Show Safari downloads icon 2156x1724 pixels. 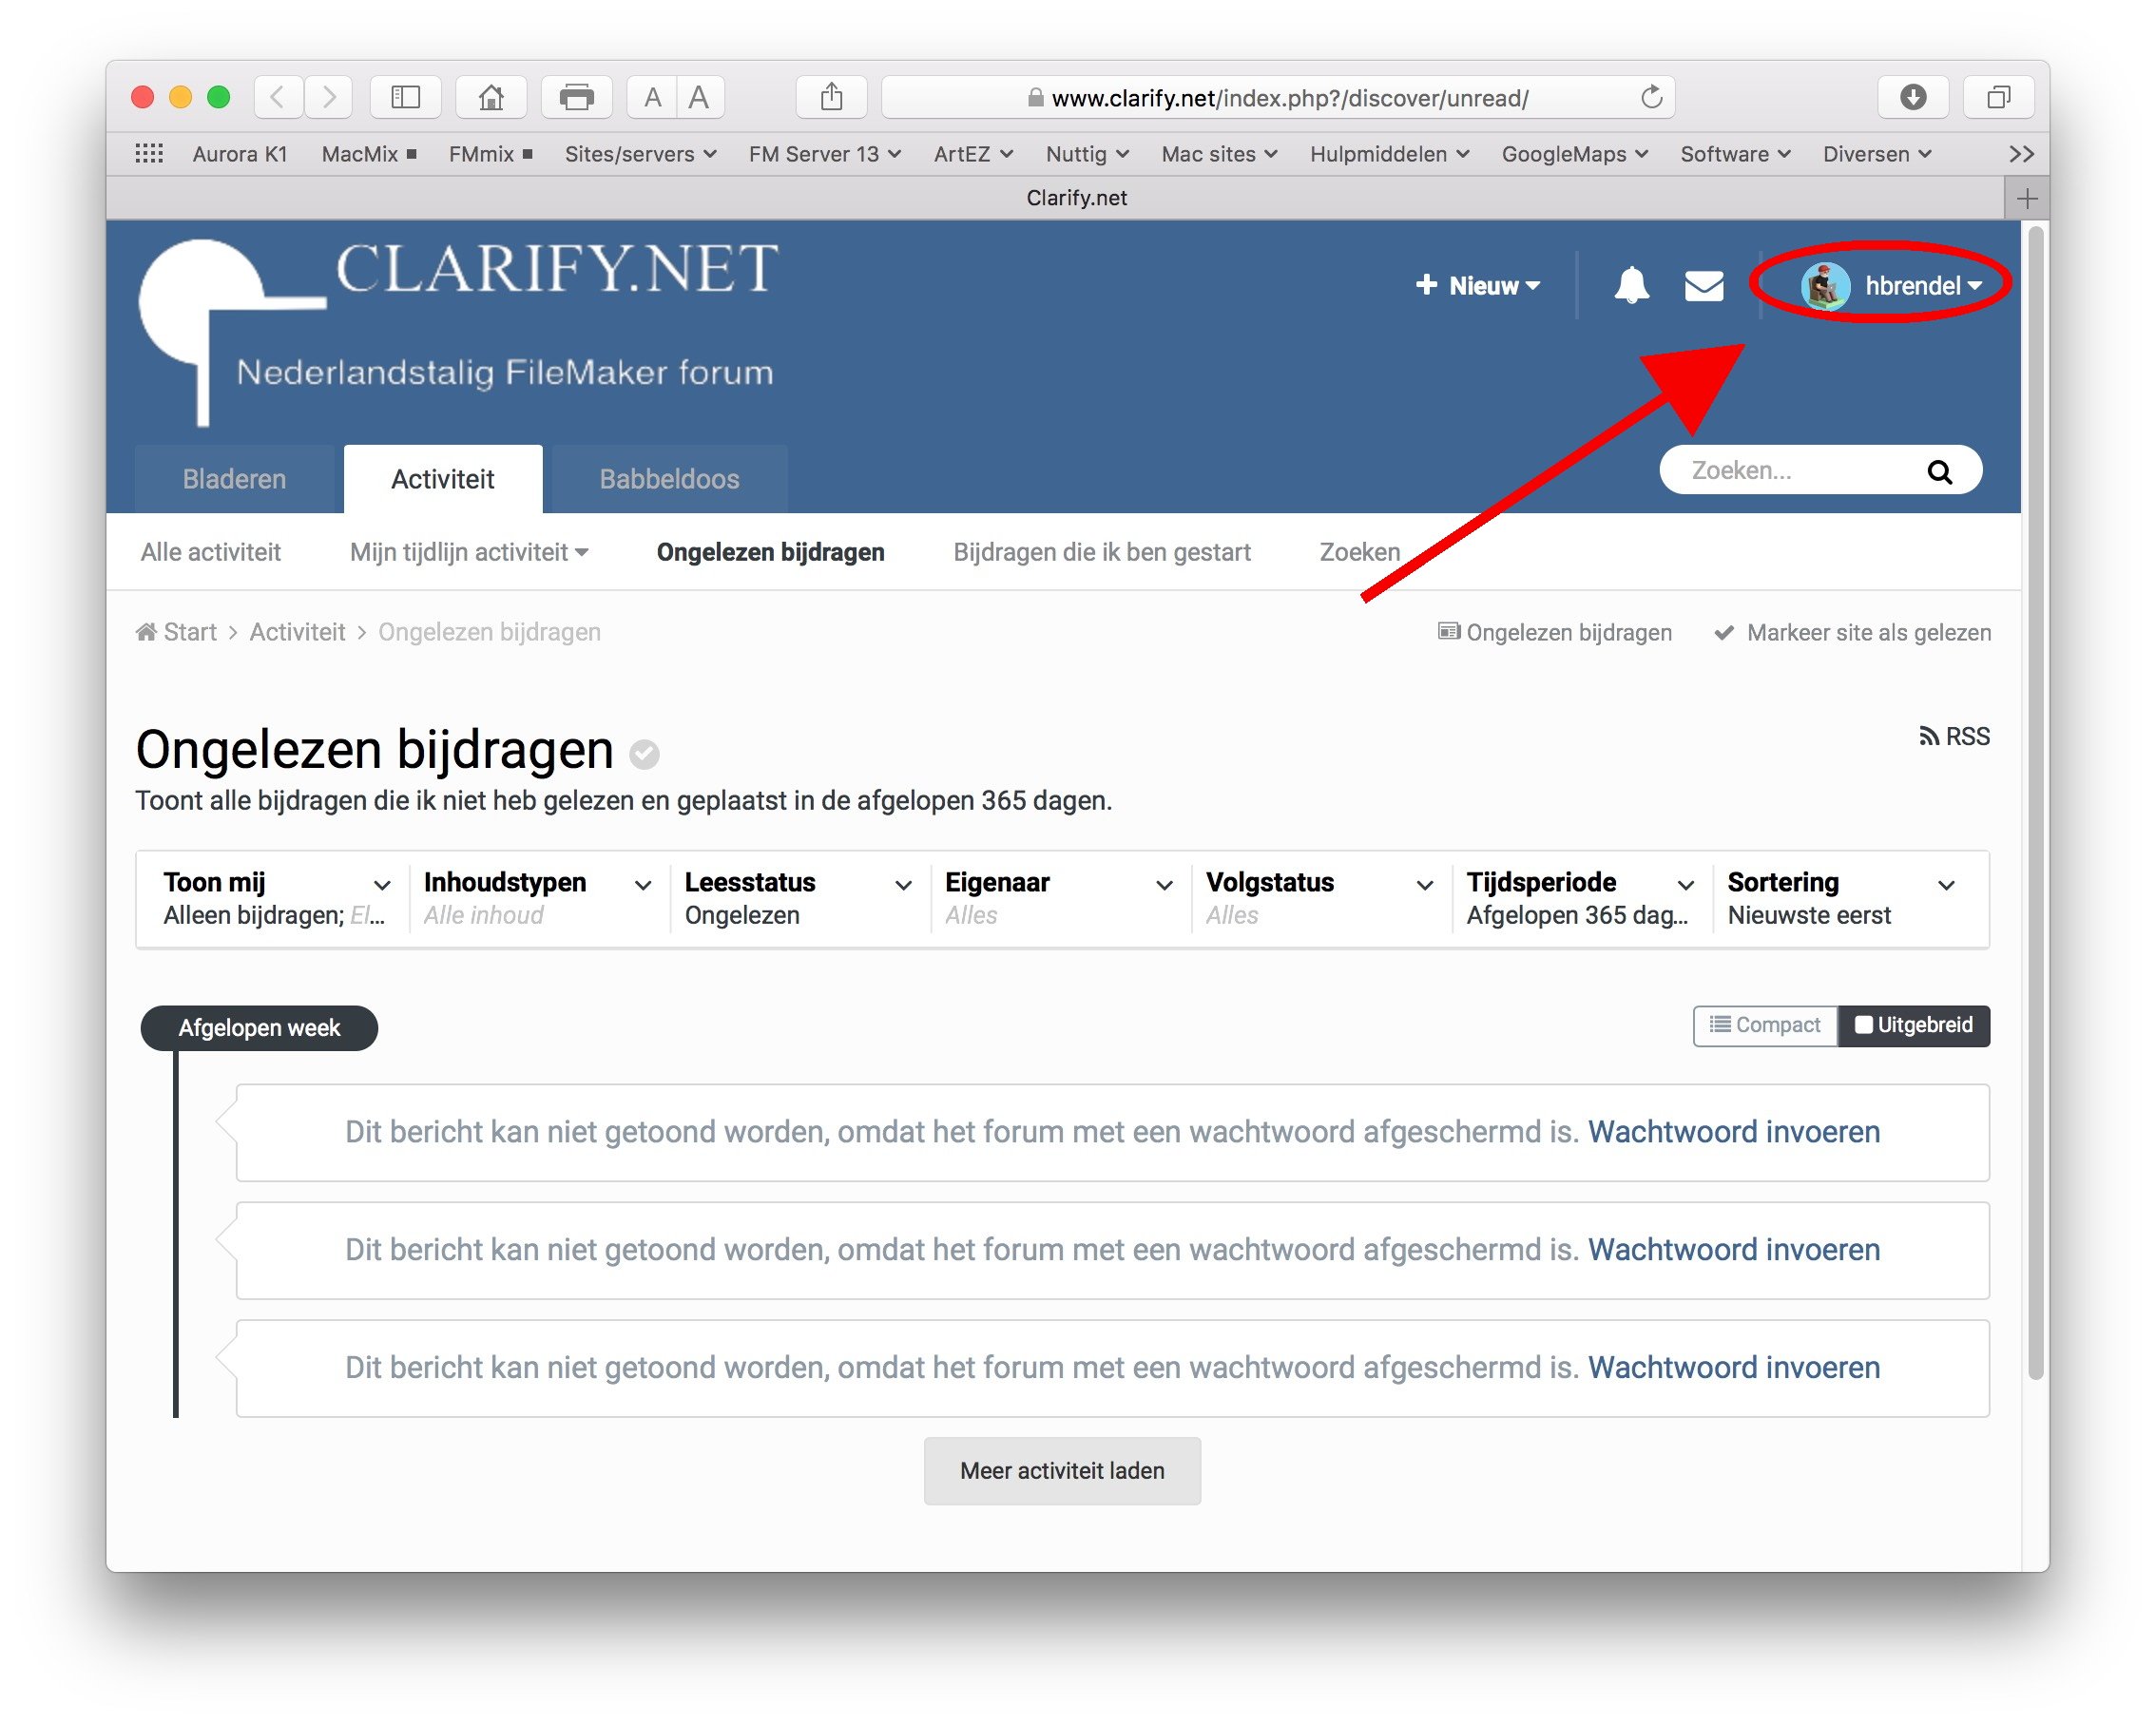(1912, 97)
